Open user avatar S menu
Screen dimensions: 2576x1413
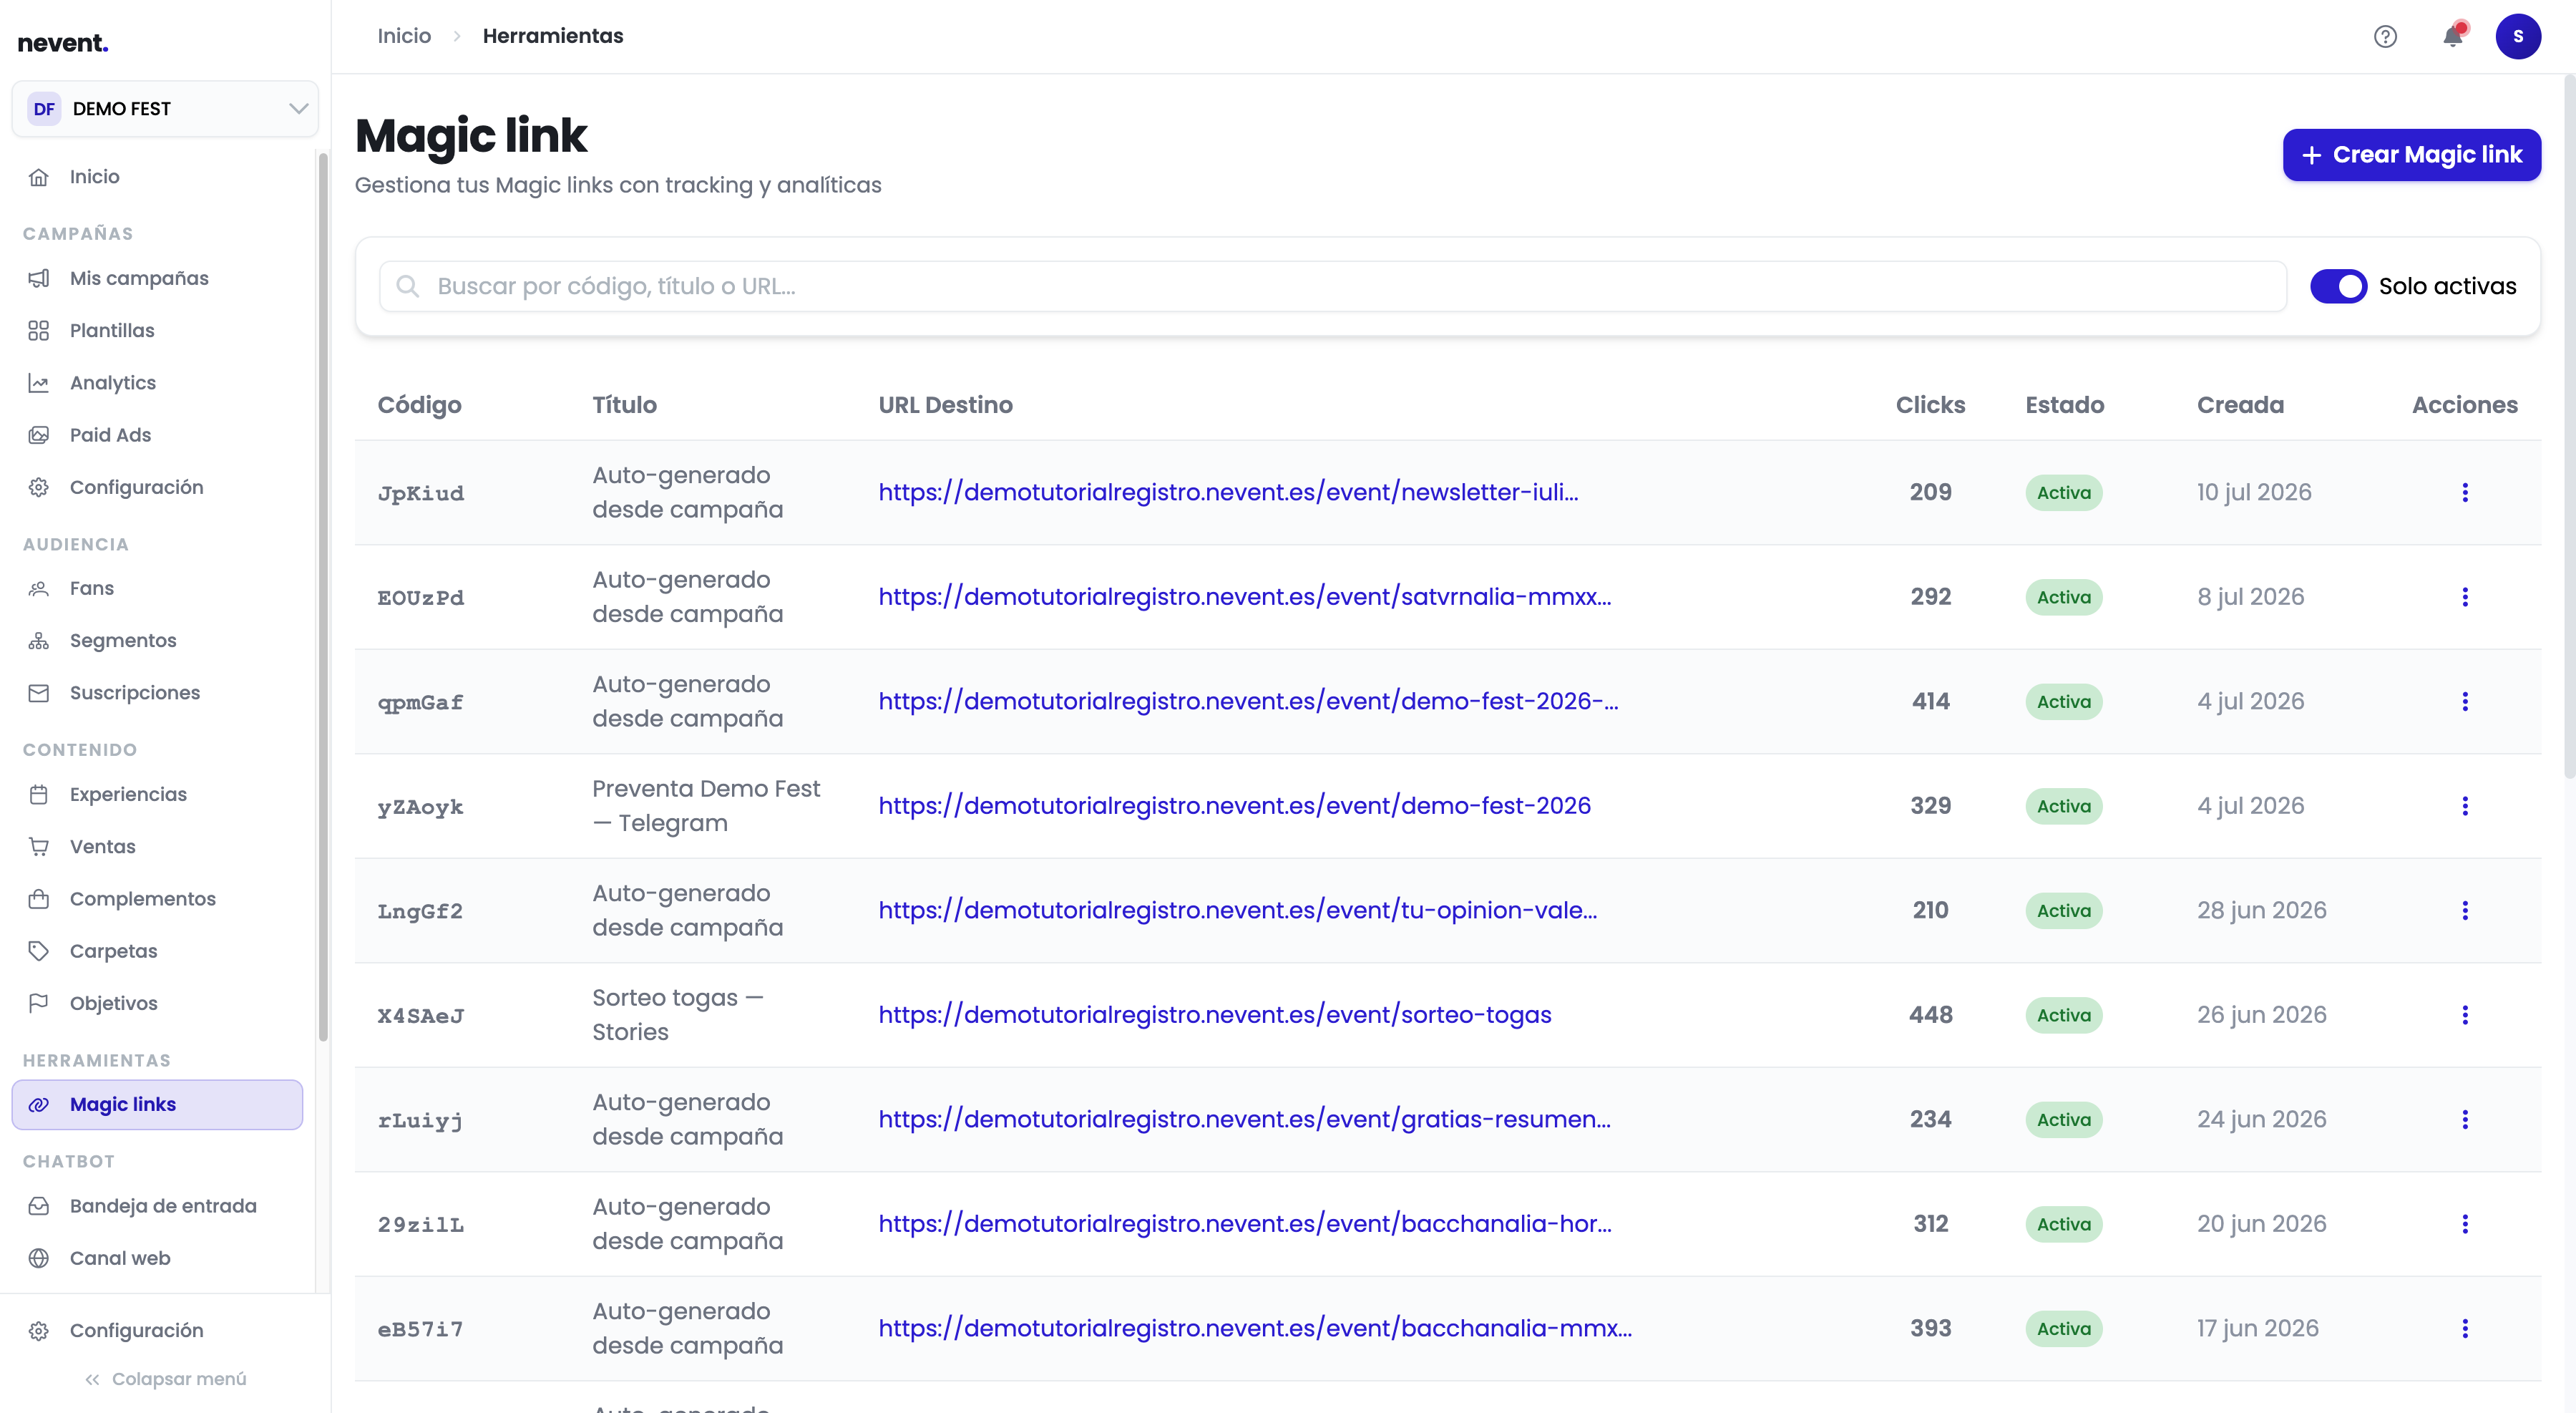click(2517, 37)
